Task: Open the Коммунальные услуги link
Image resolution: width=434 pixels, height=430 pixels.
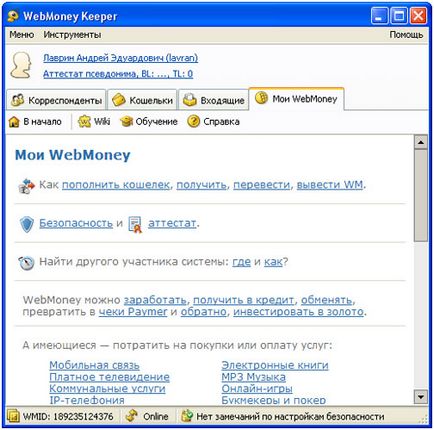Action: (107, 389)
